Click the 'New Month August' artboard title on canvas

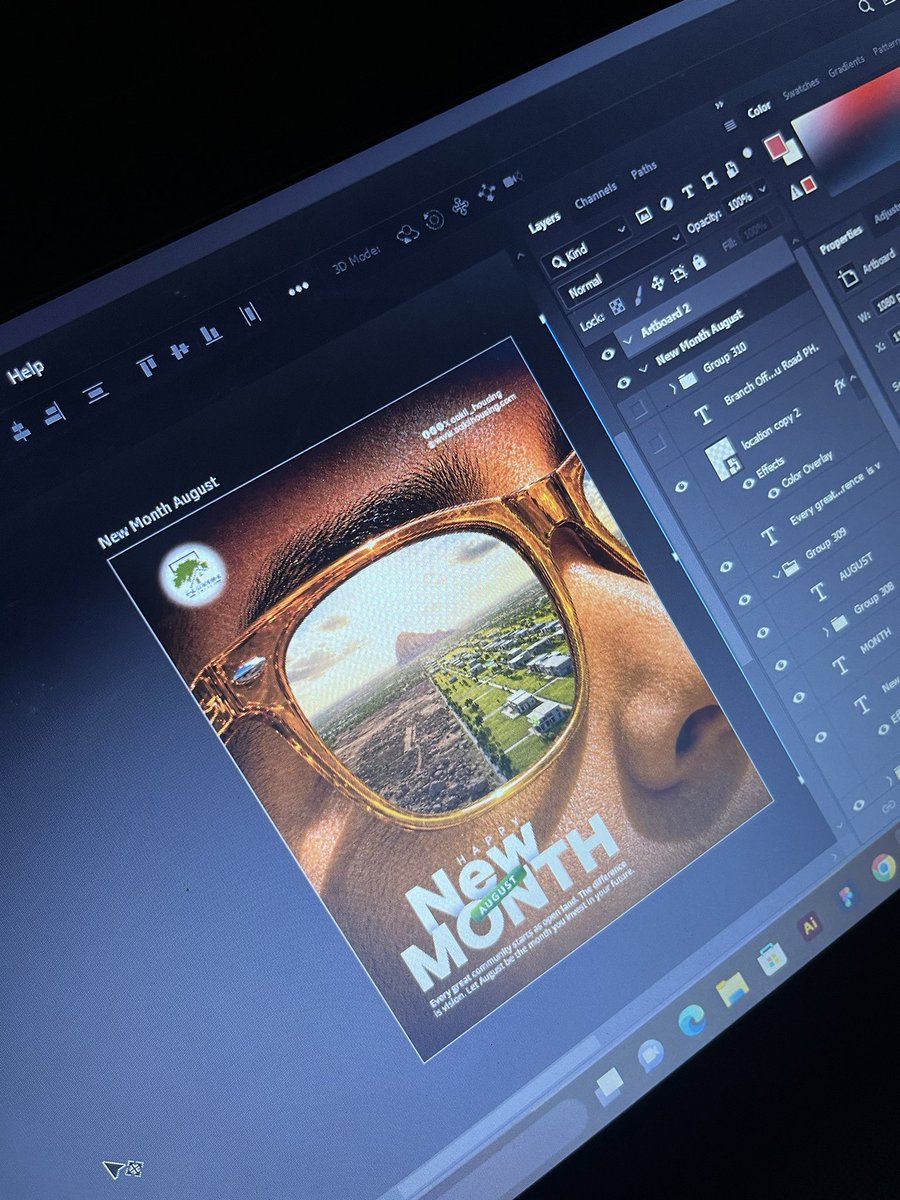159,512
